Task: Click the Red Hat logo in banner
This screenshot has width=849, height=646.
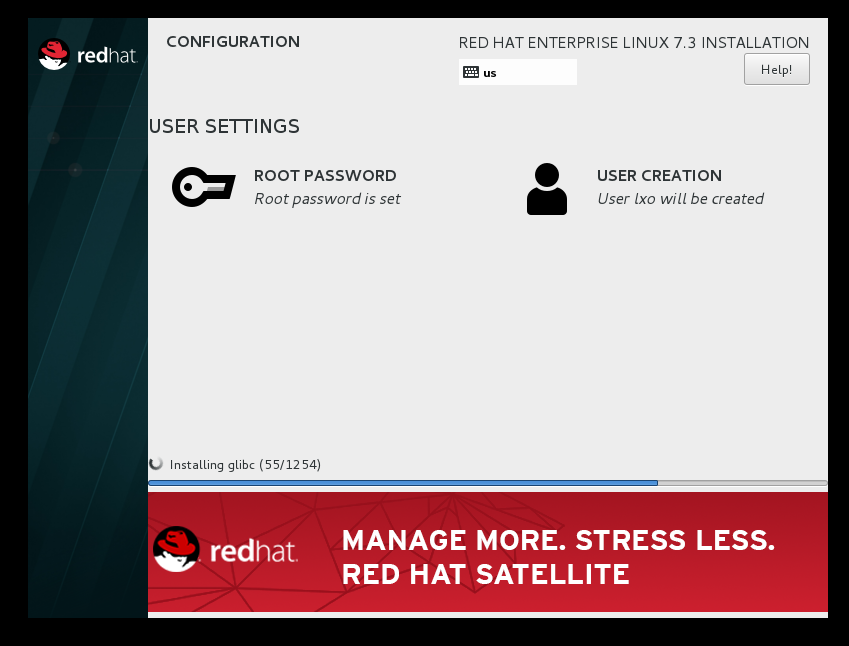Action: (225, 550)
